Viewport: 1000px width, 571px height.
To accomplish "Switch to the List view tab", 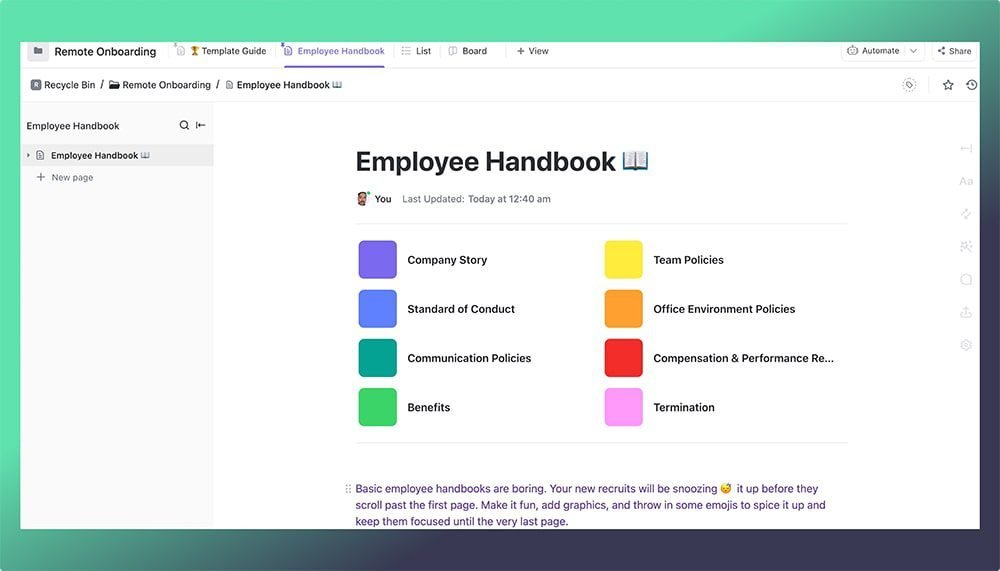I will coord(416,51).
